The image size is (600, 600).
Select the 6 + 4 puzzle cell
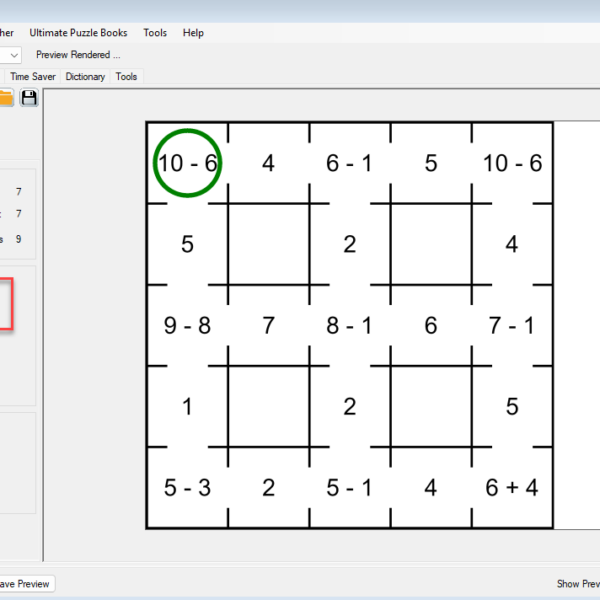(x=512, y=488)
